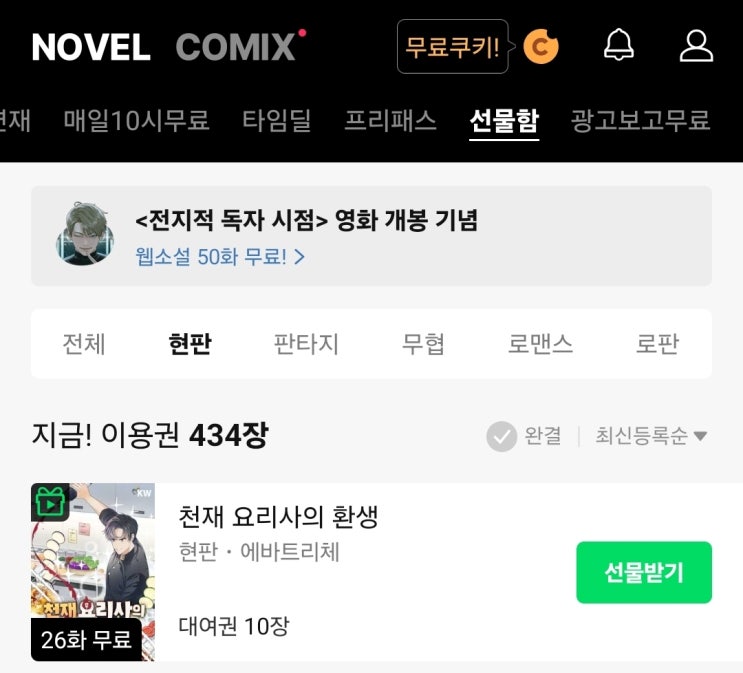Click the gift box badge on cover
Screen dimensions: 743x673
[50, 502]
